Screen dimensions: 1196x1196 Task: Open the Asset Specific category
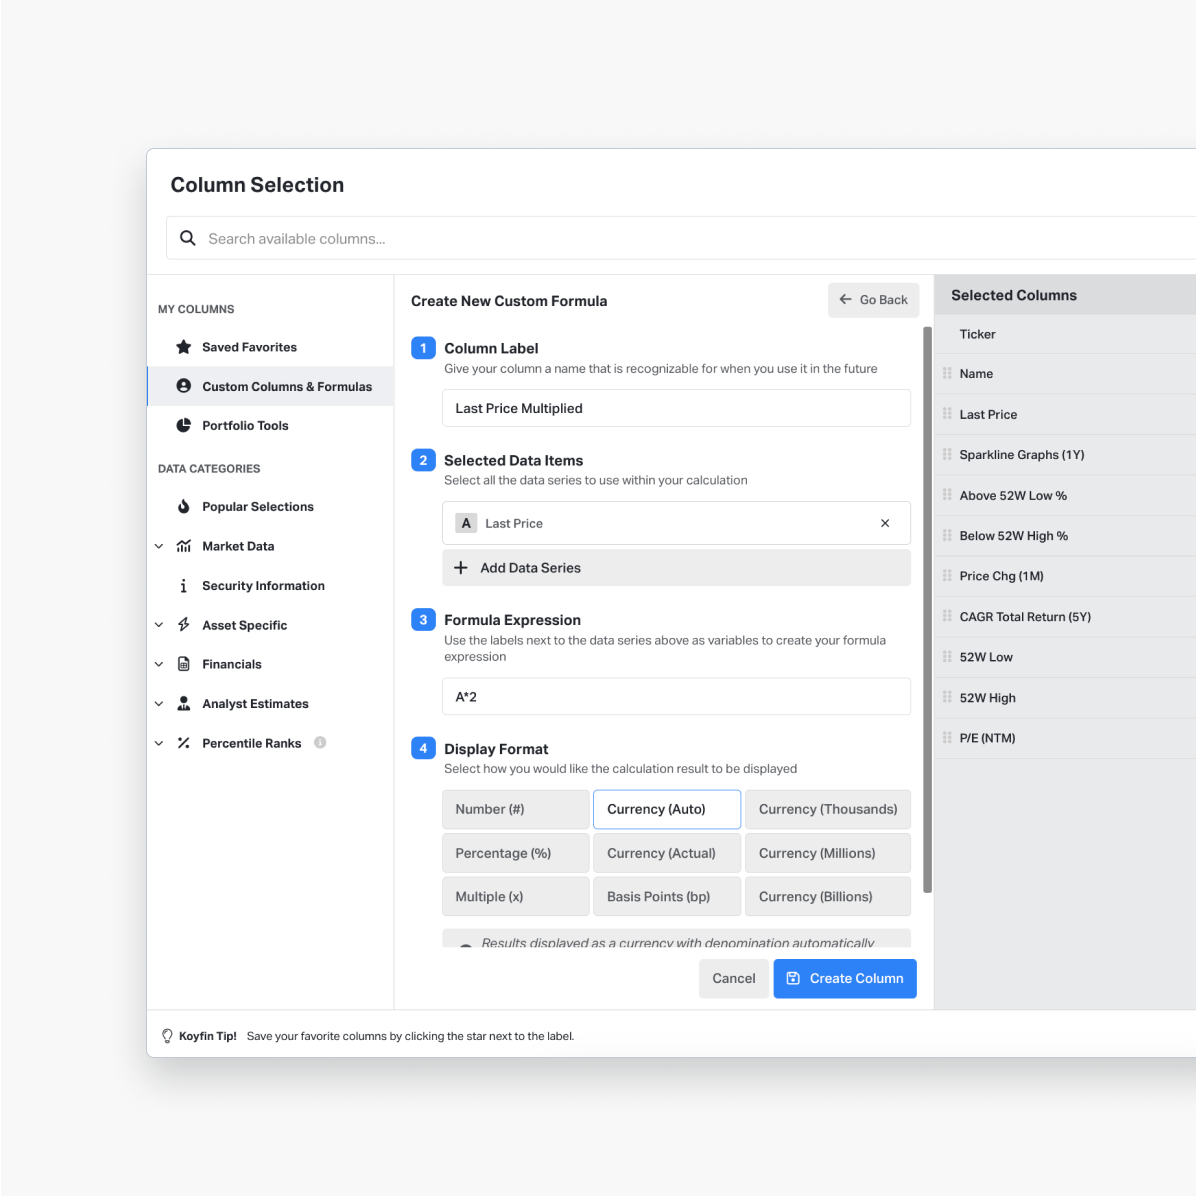244,625
